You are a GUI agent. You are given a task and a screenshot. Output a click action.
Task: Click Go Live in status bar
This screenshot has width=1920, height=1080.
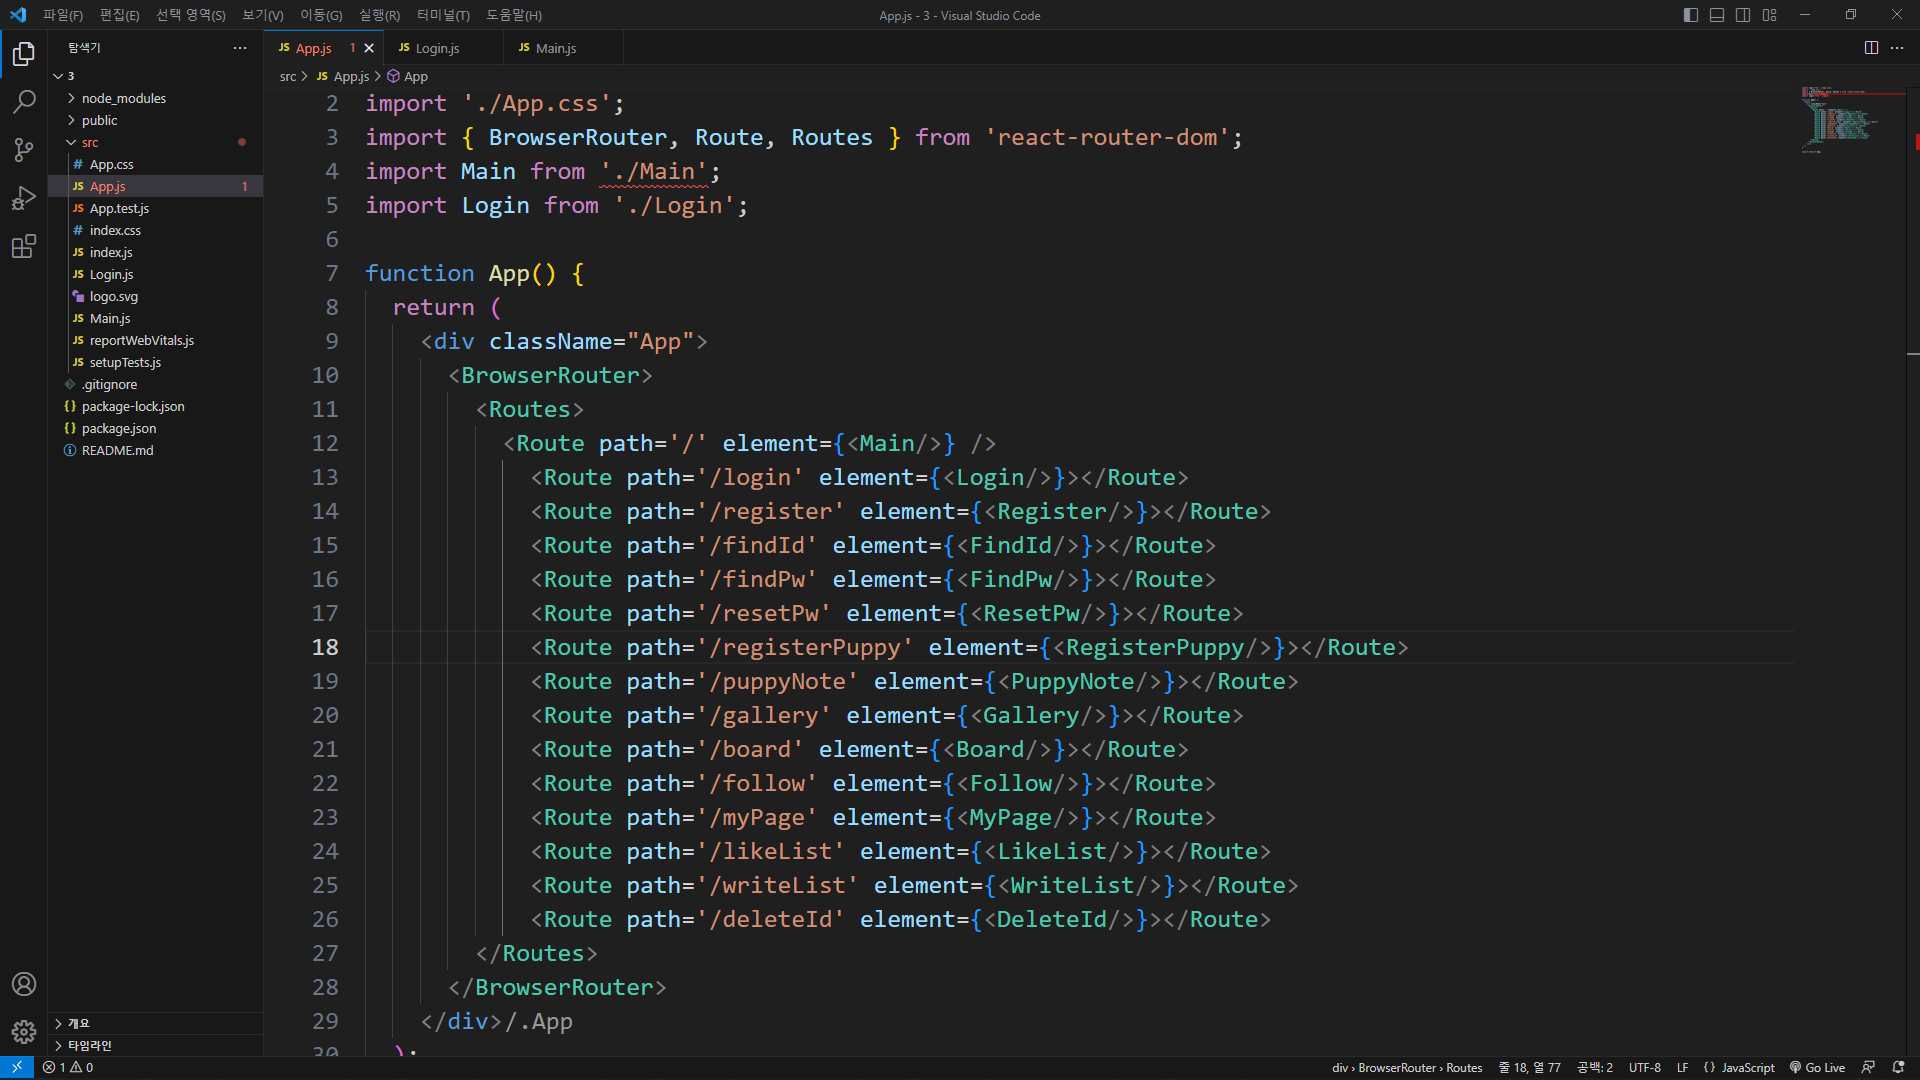1817,1067
